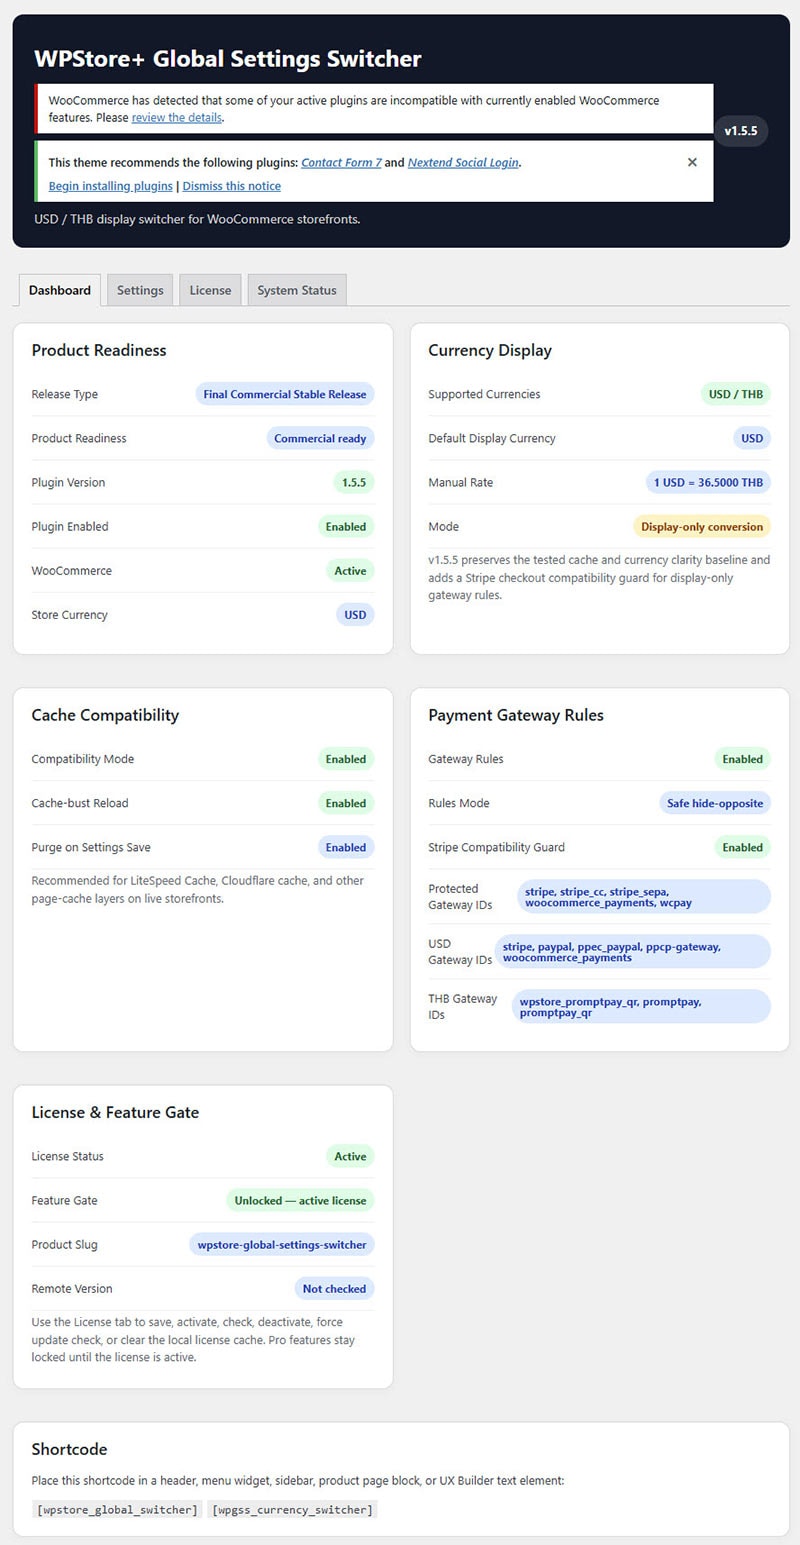Click the 'License & Feature Gate' heading
Screen dimensions: 800x1545
click(x=115, y=1112)
